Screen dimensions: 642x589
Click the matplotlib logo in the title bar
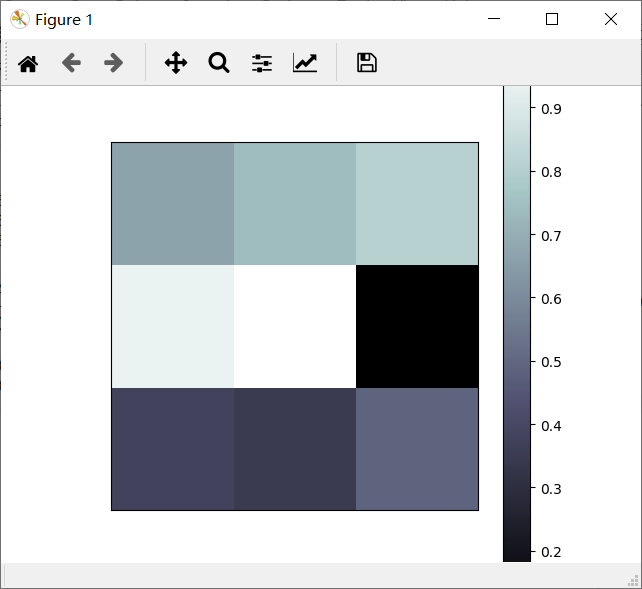(x=20, y=19)
